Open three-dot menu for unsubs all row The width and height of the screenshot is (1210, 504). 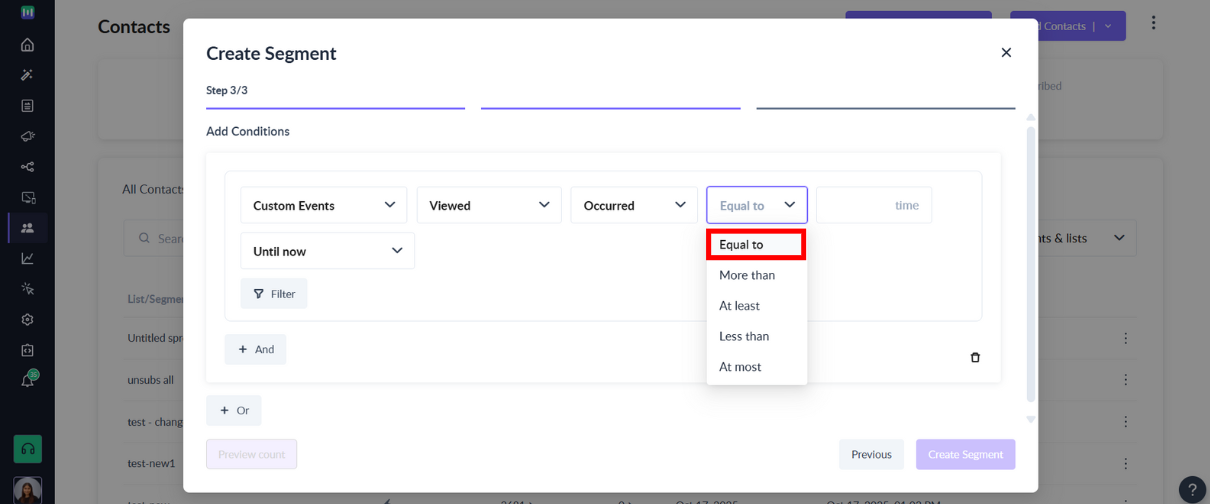(1126, 380)
